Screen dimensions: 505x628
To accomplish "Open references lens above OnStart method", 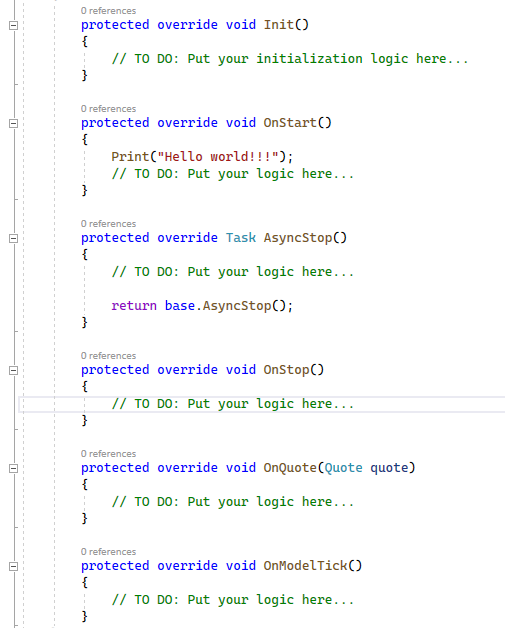I will click(108, 109).
